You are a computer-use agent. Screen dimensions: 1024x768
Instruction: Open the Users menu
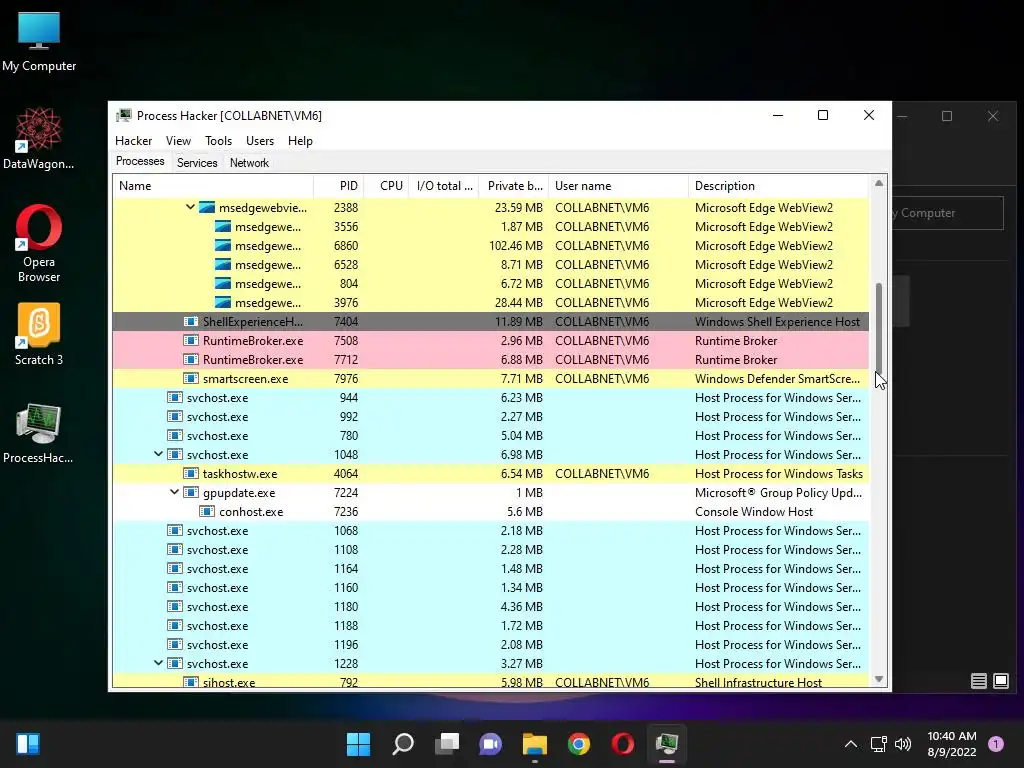(x=260, y=140)
